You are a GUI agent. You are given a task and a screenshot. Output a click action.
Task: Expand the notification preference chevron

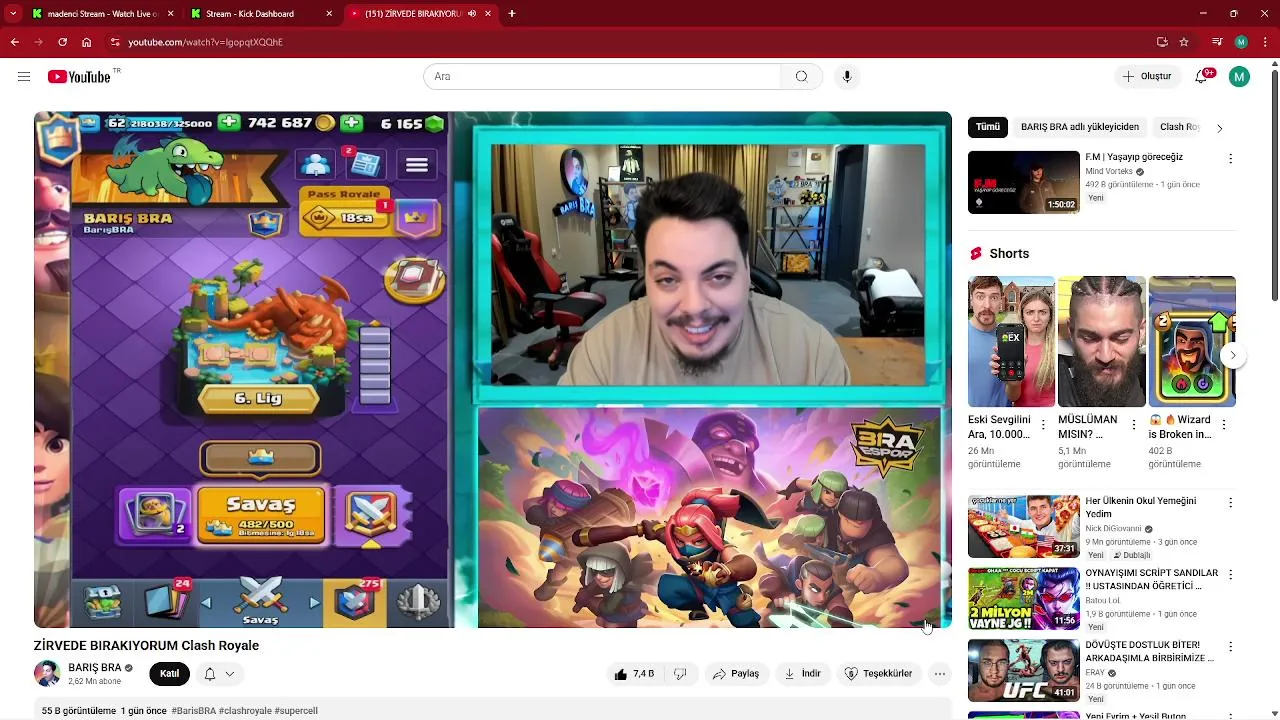(229, 674)
